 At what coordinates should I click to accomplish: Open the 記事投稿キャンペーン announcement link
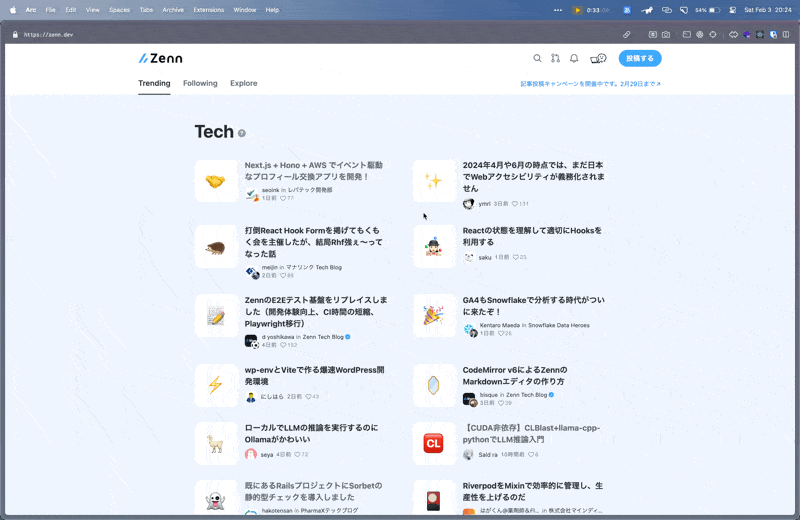pos(590,84)
